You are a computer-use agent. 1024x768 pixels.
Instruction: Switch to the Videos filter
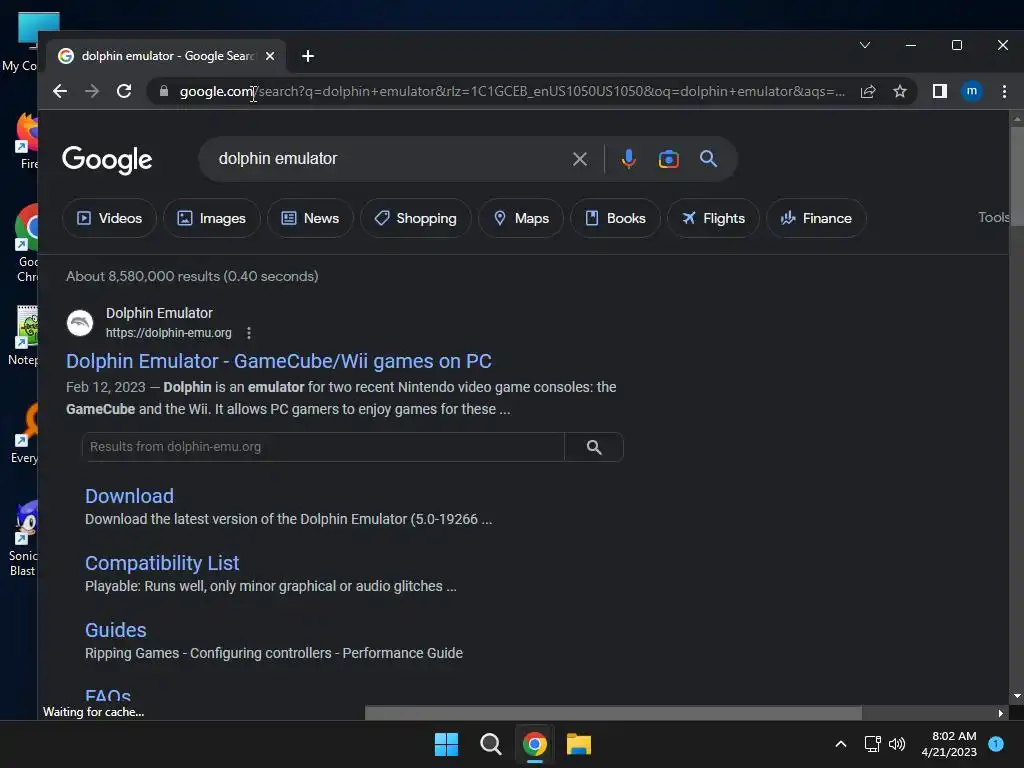pyautogui.click(x=109, y=218)
